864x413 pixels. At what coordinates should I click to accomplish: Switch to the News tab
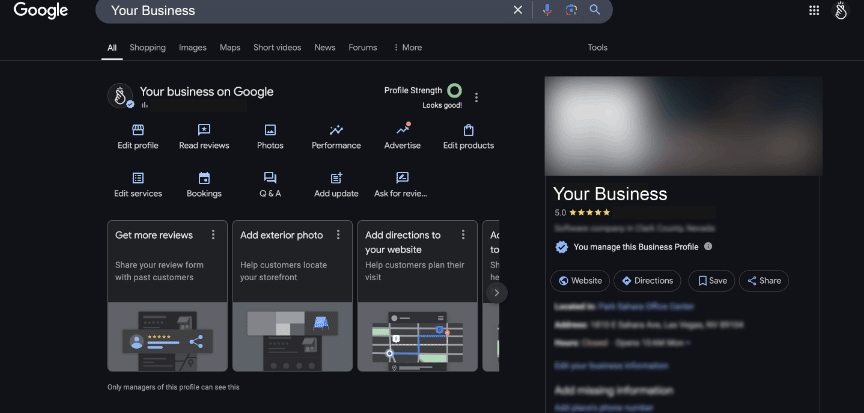tap(325, 47)
